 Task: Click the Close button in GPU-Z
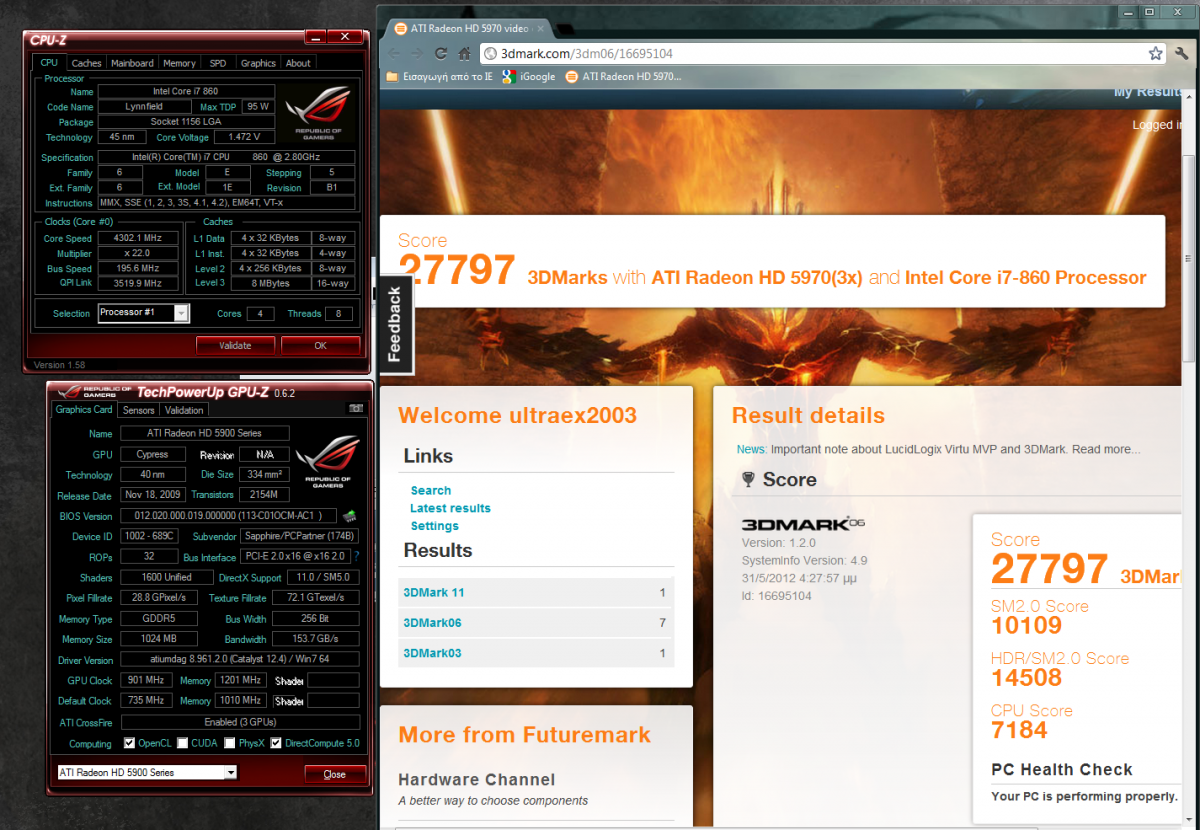(x=335, y=774)
